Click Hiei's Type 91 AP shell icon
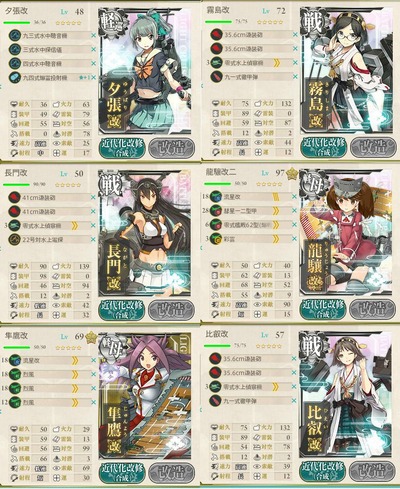 215,400
